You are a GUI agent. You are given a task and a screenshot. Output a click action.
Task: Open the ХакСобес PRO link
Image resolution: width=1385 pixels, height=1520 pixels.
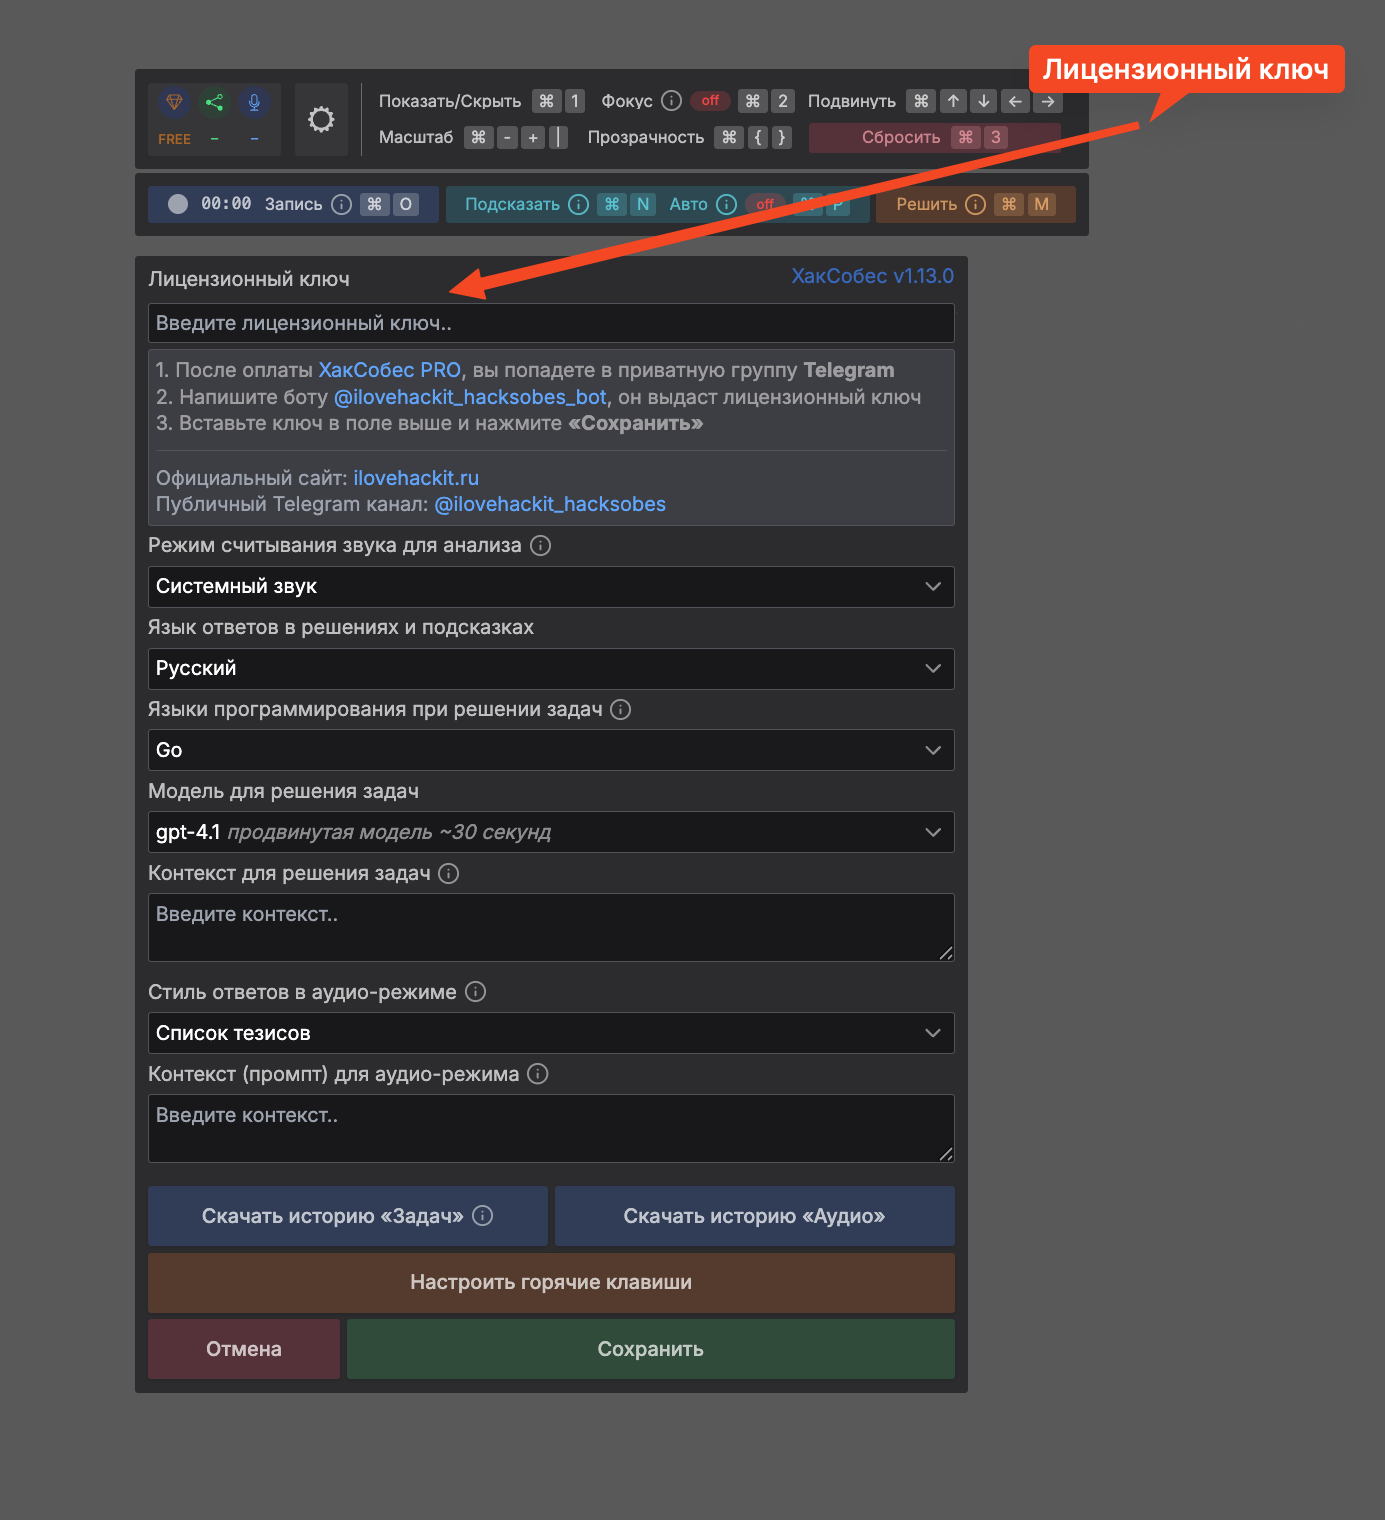pos(390,370)
